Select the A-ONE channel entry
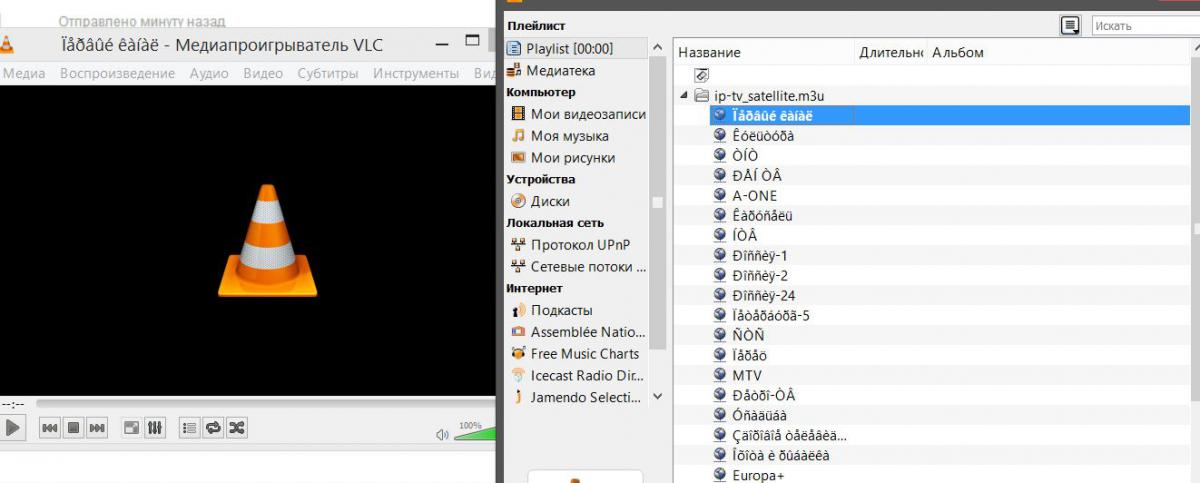 point(754,195)
